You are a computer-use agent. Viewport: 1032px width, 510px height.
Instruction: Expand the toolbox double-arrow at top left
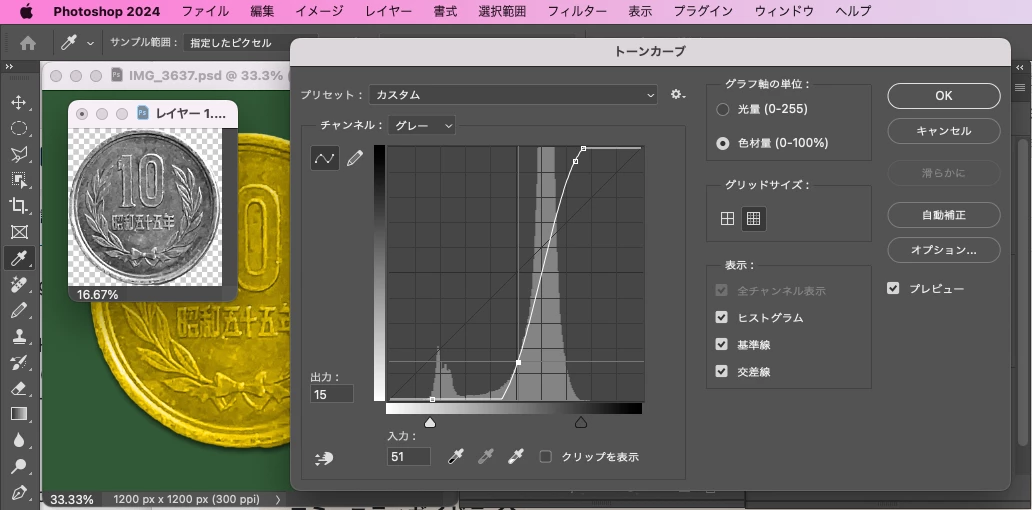[9, 67]
